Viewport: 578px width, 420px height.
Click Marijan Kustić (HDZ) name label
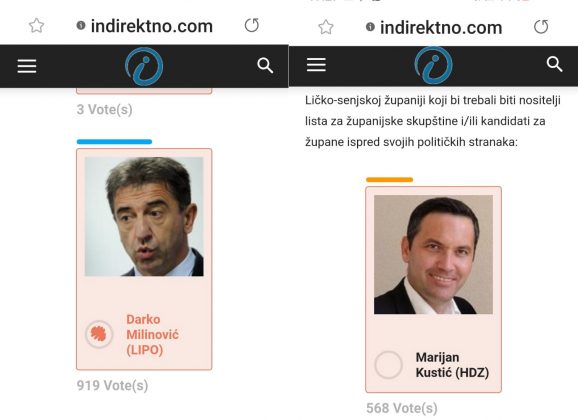[452, 365]
